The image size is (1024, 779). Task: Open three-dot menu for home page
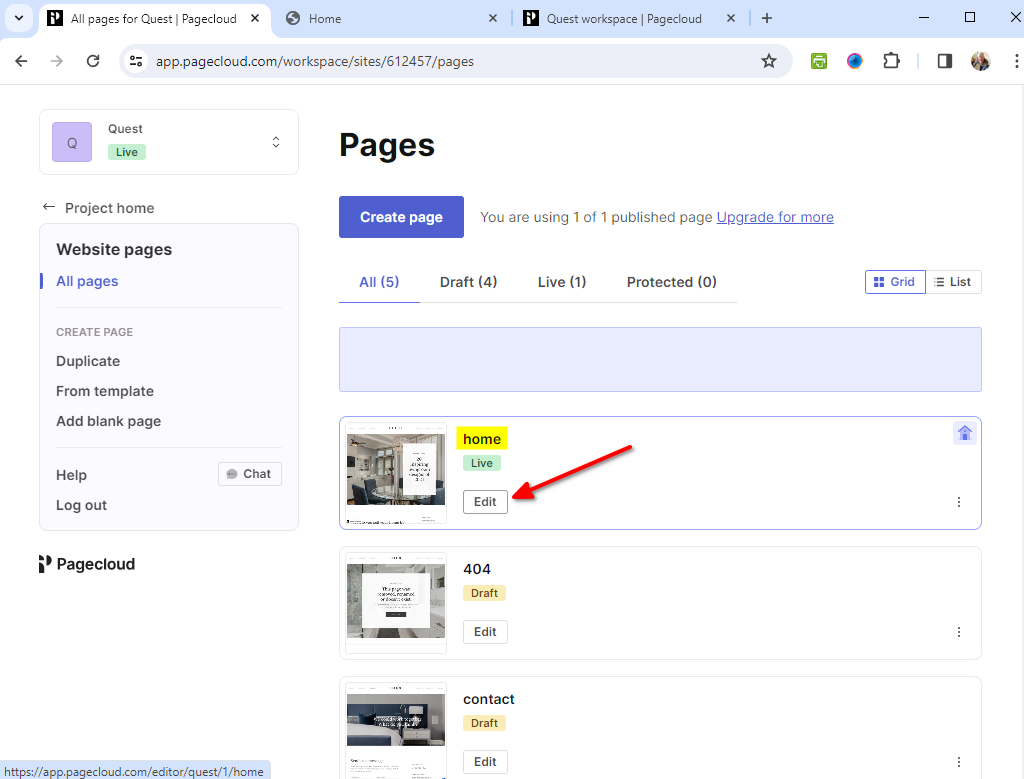coord(959,502)
